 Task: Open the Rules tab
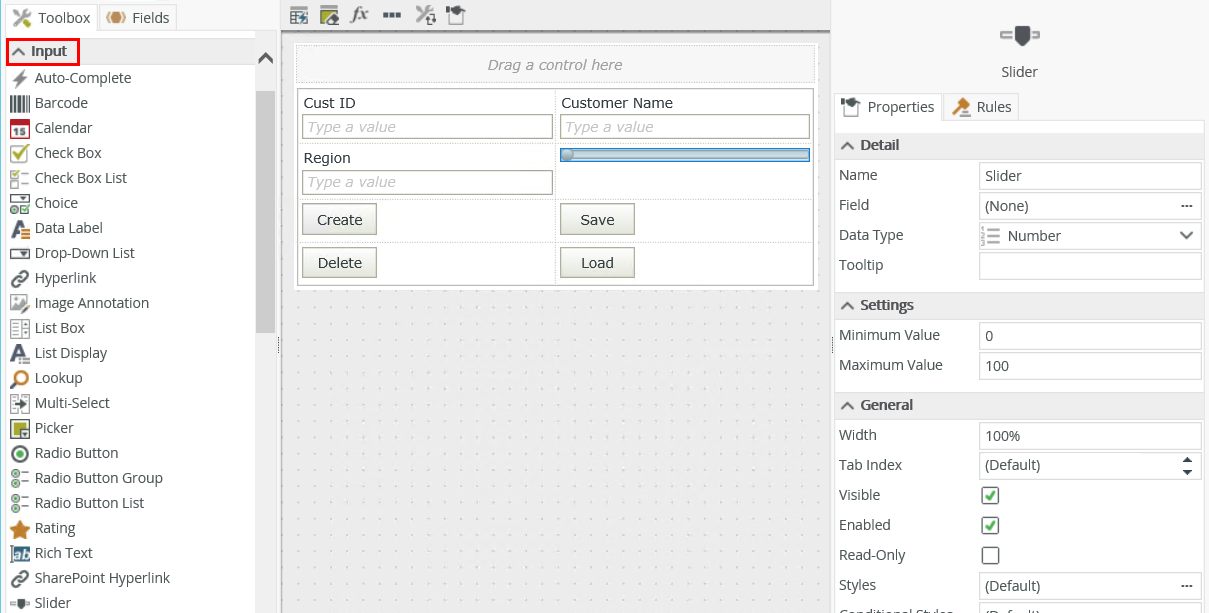click(982, 107)
